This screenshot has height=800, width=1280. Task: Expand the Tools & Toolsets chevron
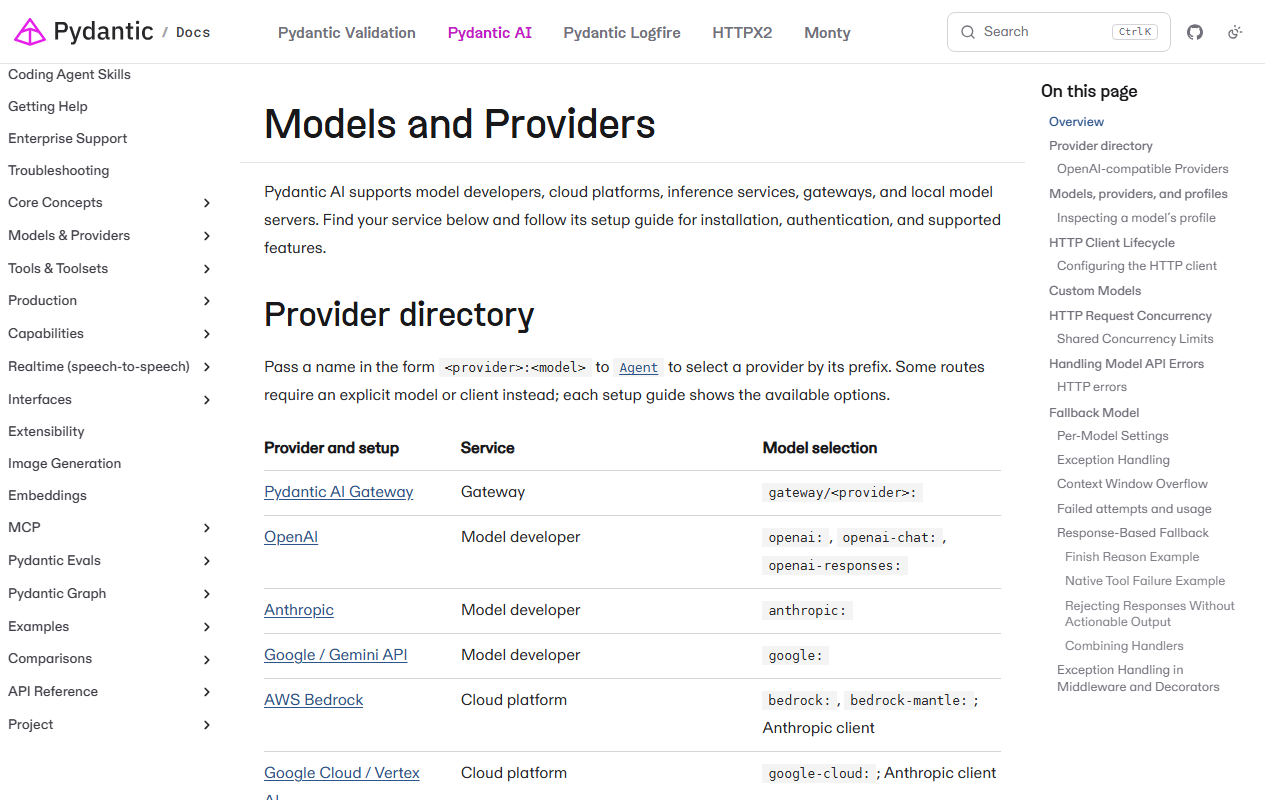coord(207,269)
